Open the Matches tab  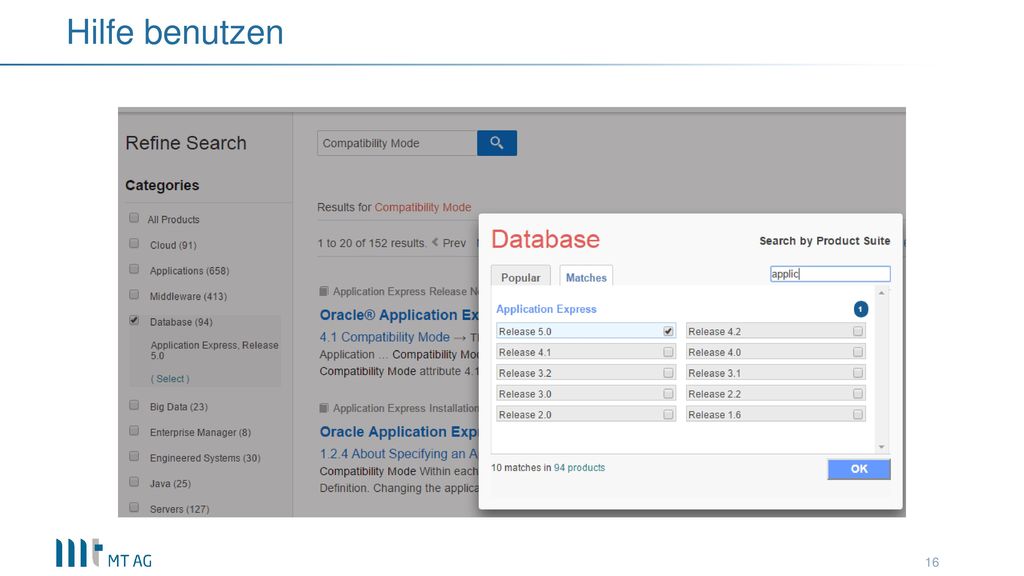586,276
